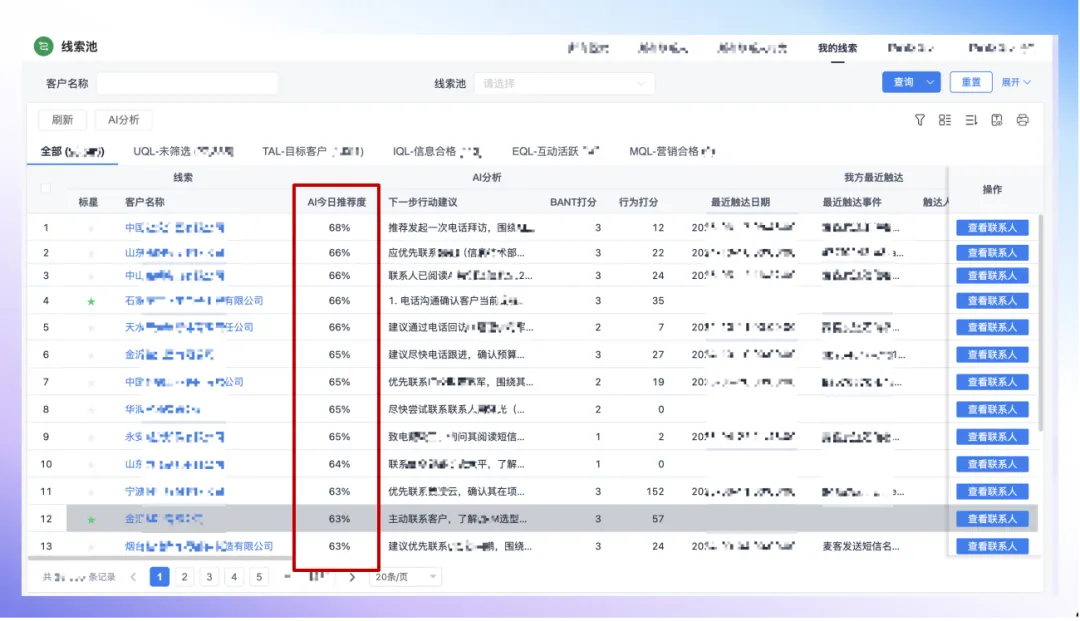This screenshot has height=621, width=1080.
Task: Go to next page arrow
Action: 352,577
